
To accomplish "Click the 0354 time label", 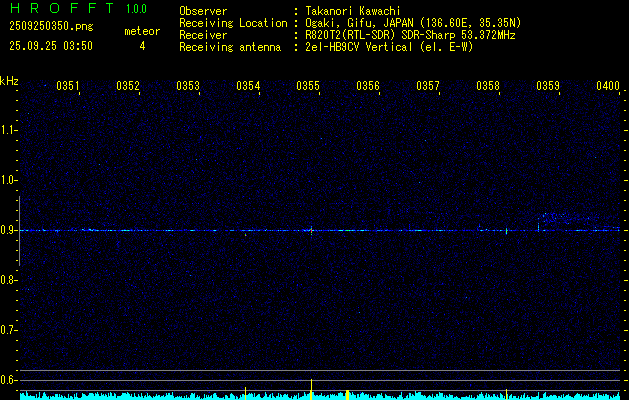I will tap(248, 85).
